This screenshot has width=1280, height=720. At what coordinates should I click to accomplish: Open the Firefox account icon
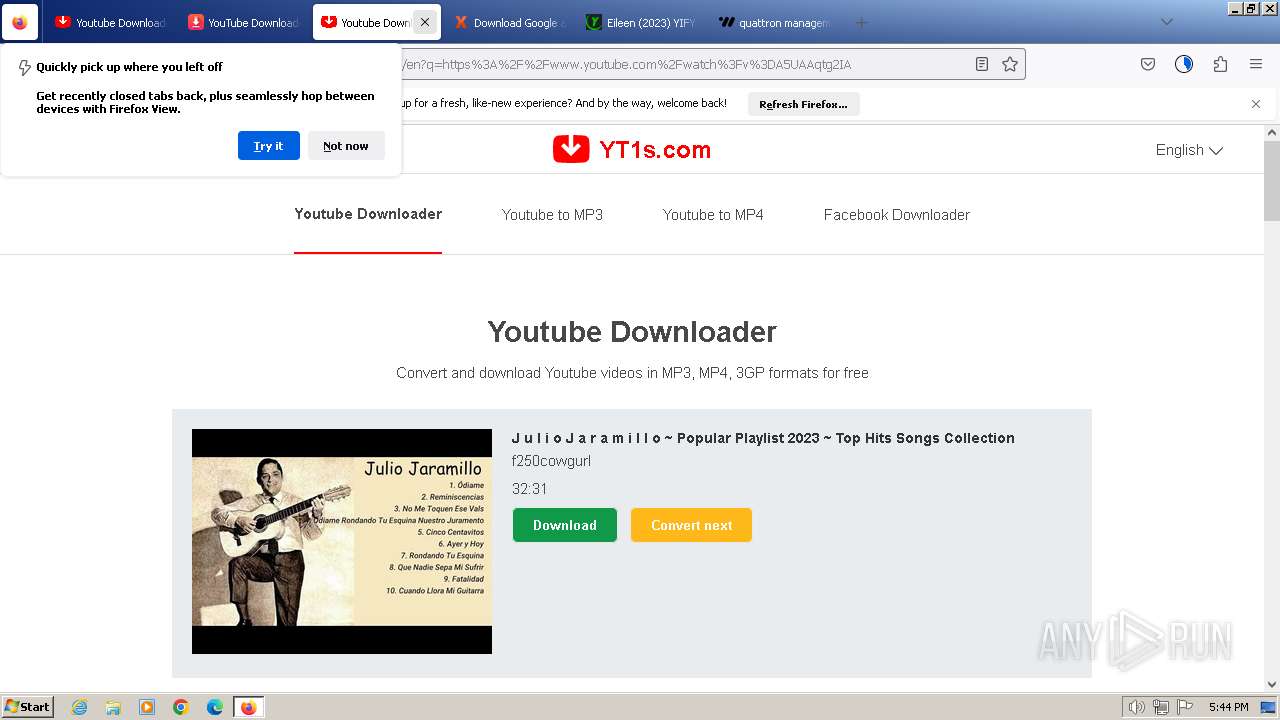click(1184, 64)
